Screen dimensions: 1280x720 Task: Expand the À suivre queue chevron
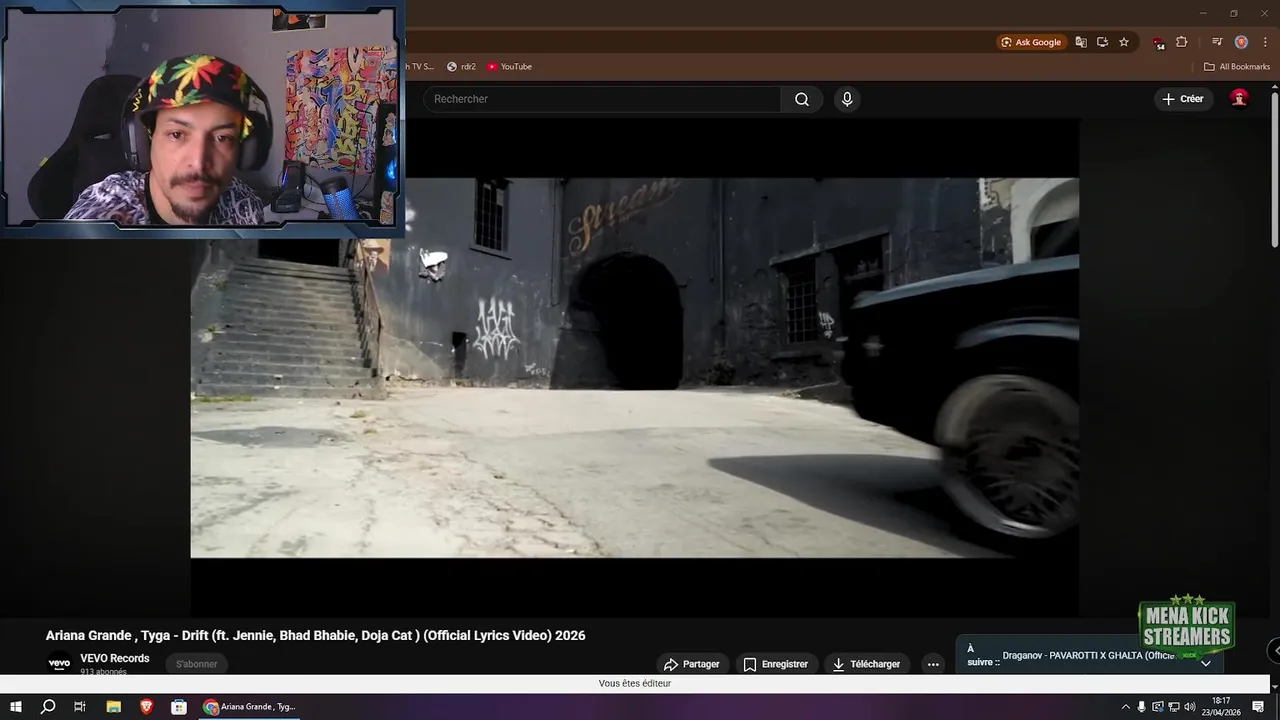(x=1205, y=663)
